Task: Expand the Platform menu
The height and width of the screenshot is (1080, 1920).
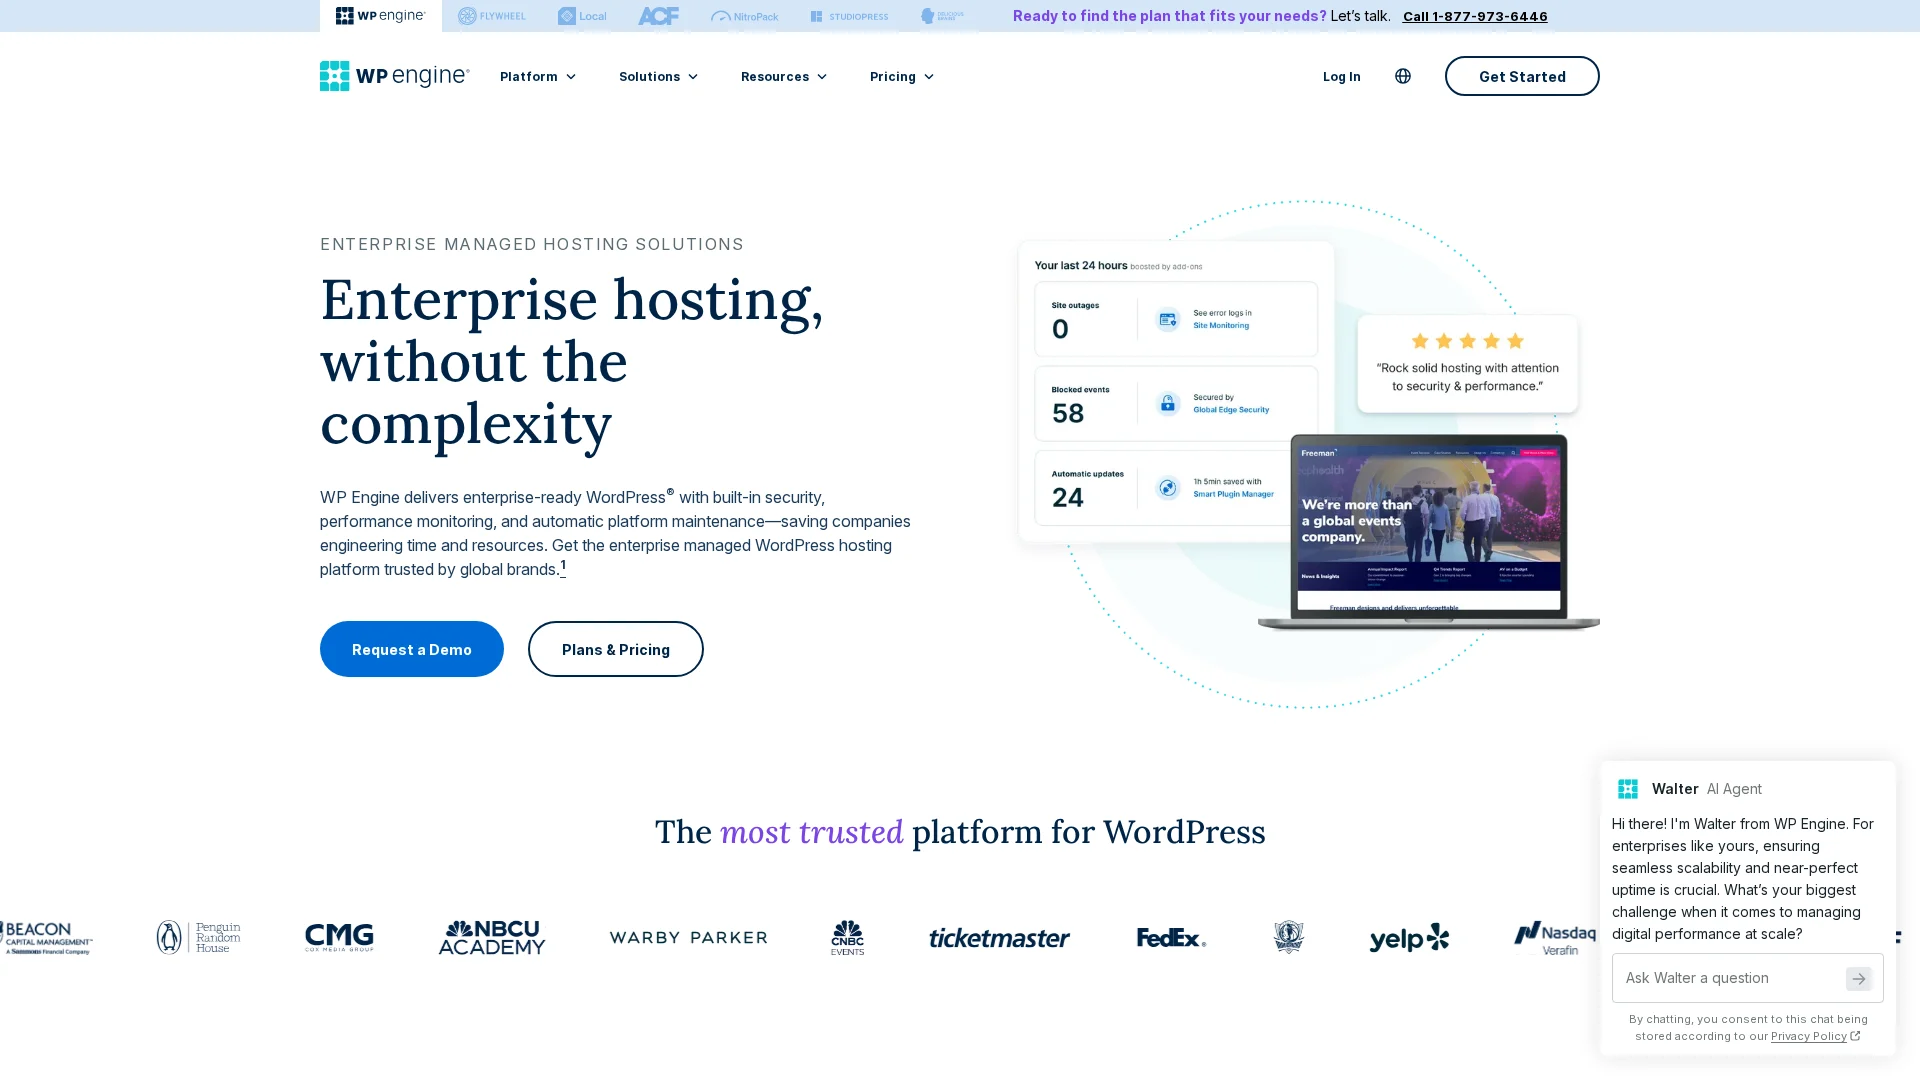Action: click(538, 76)
